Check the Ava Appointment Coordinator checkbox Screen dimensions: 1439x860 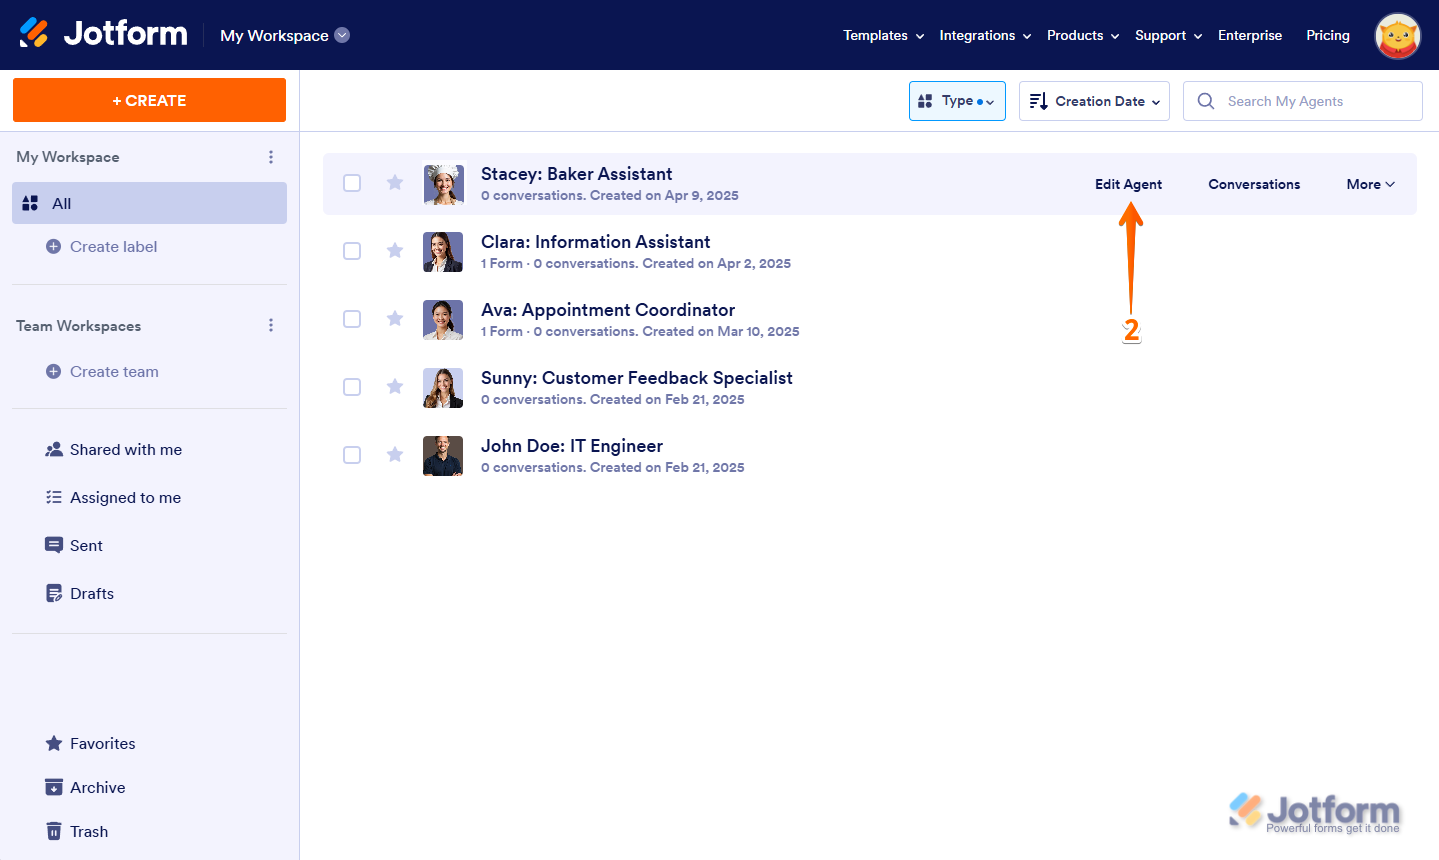coord(352,319)
